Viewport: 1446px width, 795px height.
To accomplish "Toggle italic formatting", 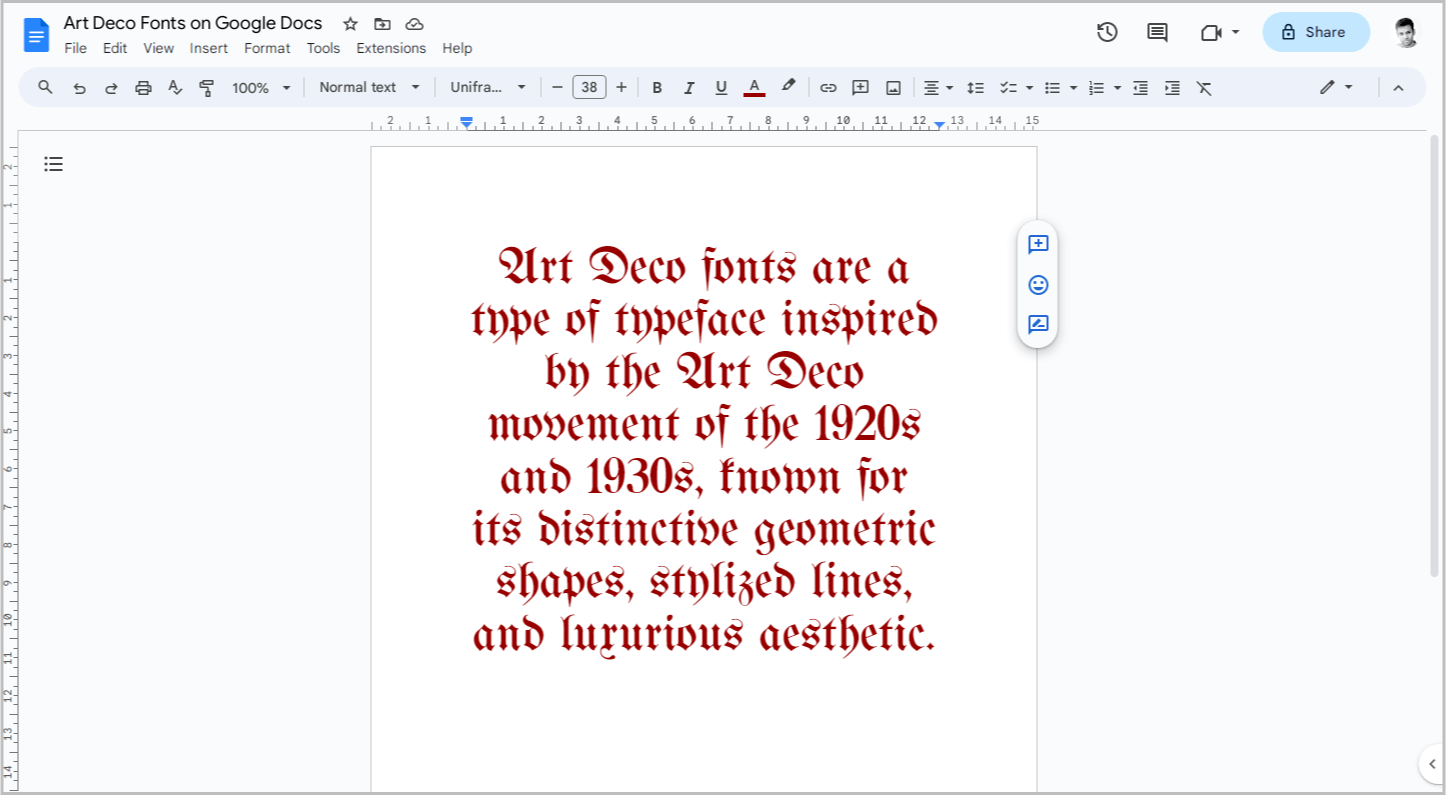I will pyautogui.click(x=689, y=87).
